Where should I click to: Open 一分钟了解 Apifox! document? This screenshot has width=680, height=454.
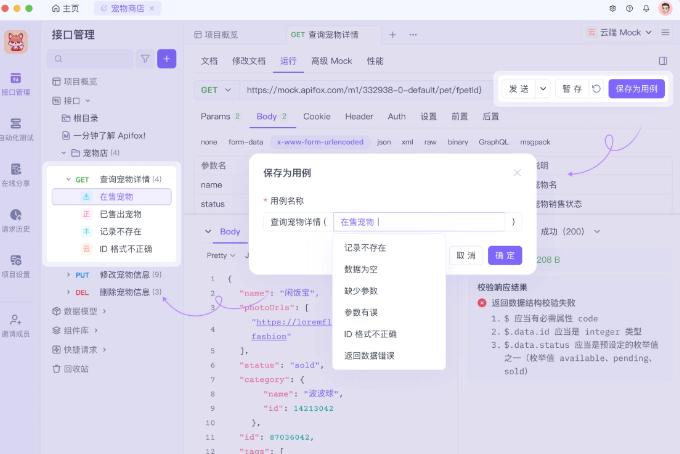[104, 136]
